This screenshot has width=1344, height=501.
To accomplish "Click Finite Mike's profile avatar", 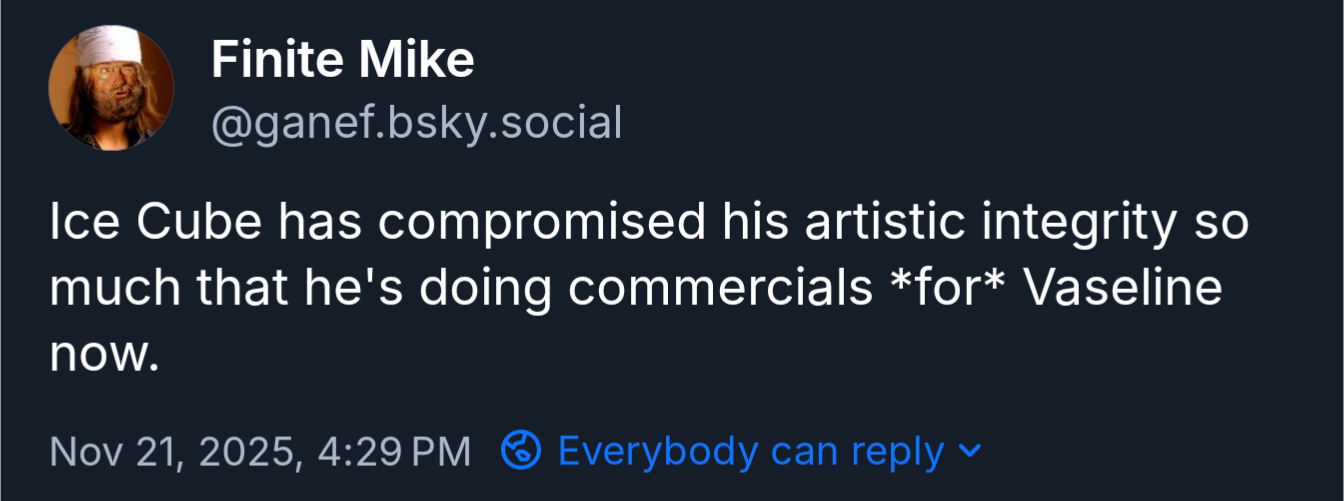I will click(x=111, y=88).
